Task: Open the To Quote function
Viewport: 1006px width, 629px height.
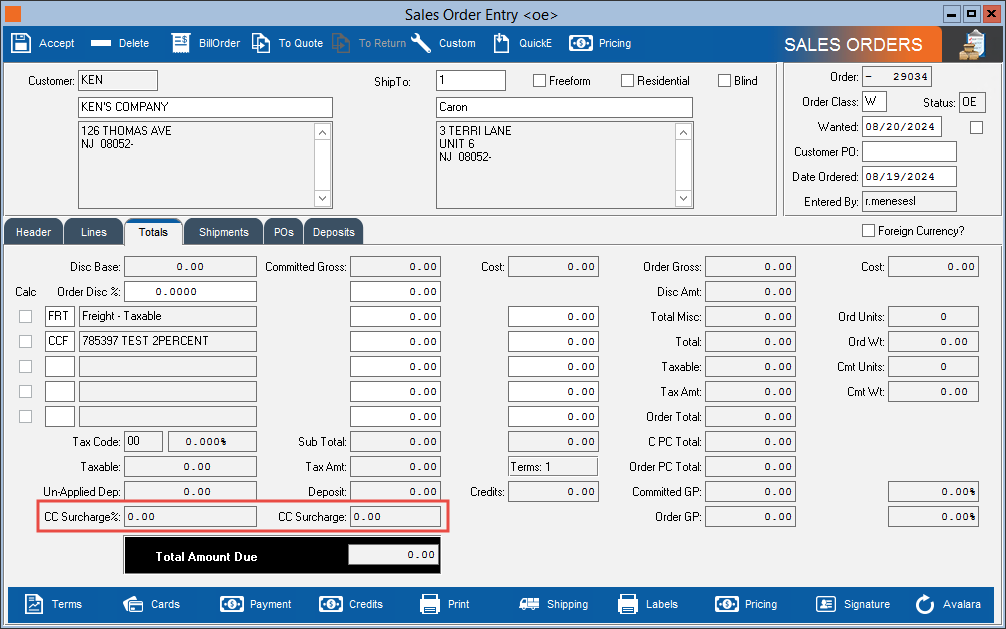Action: [x=261, y=43]
